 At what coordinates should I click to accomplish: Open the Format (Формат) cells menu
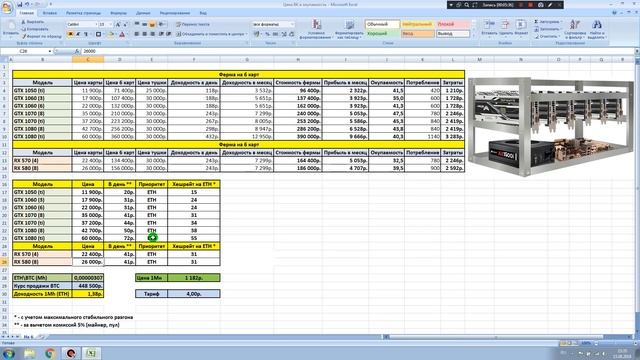click(x=521, y=29)
